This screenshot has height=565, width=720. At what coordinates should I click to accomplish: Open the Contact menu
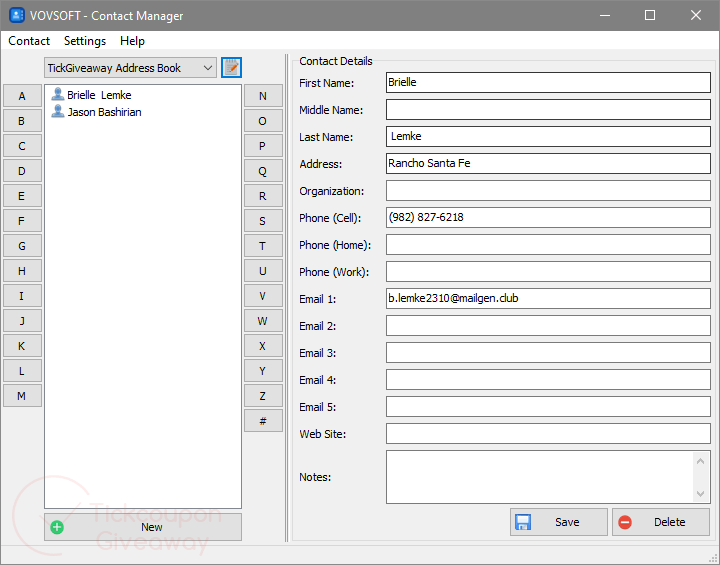(x=29, y=41)
